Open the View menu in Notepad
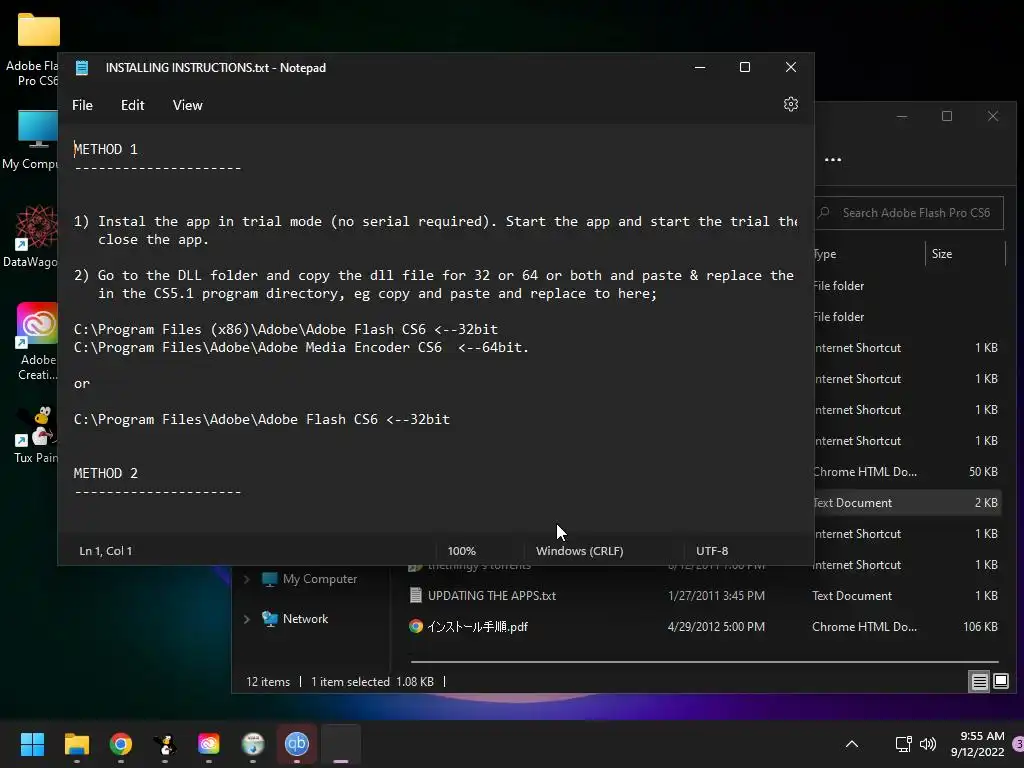 point(187,105)
